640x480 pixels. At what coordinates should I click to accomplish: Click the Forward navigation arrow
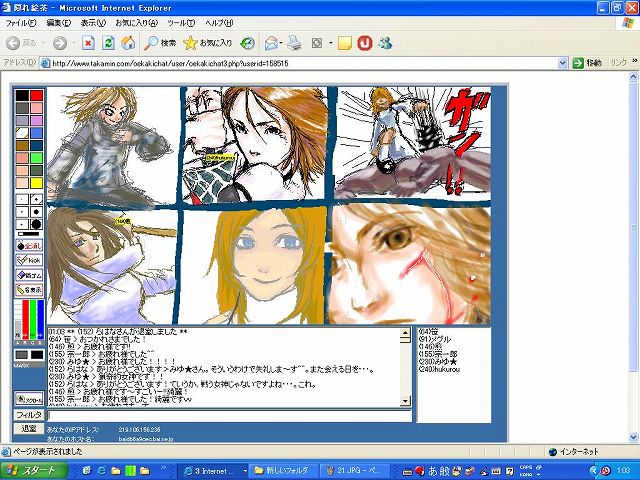pyautogui.click(x=60, y=43)
